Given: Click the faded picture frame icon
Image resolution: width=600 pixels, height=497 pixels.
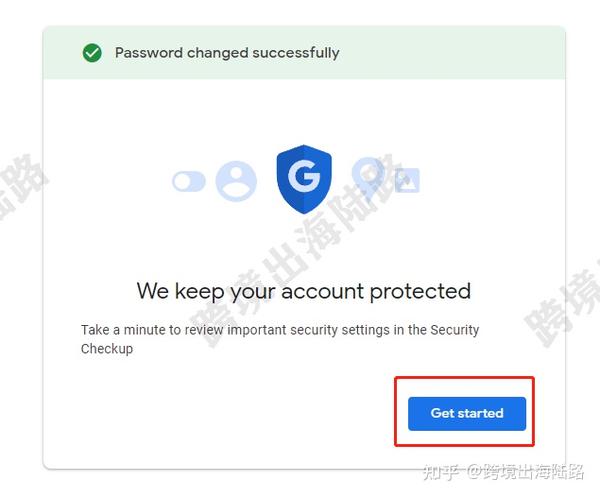Looking at the screenshot, I should [x=407, y=180].
